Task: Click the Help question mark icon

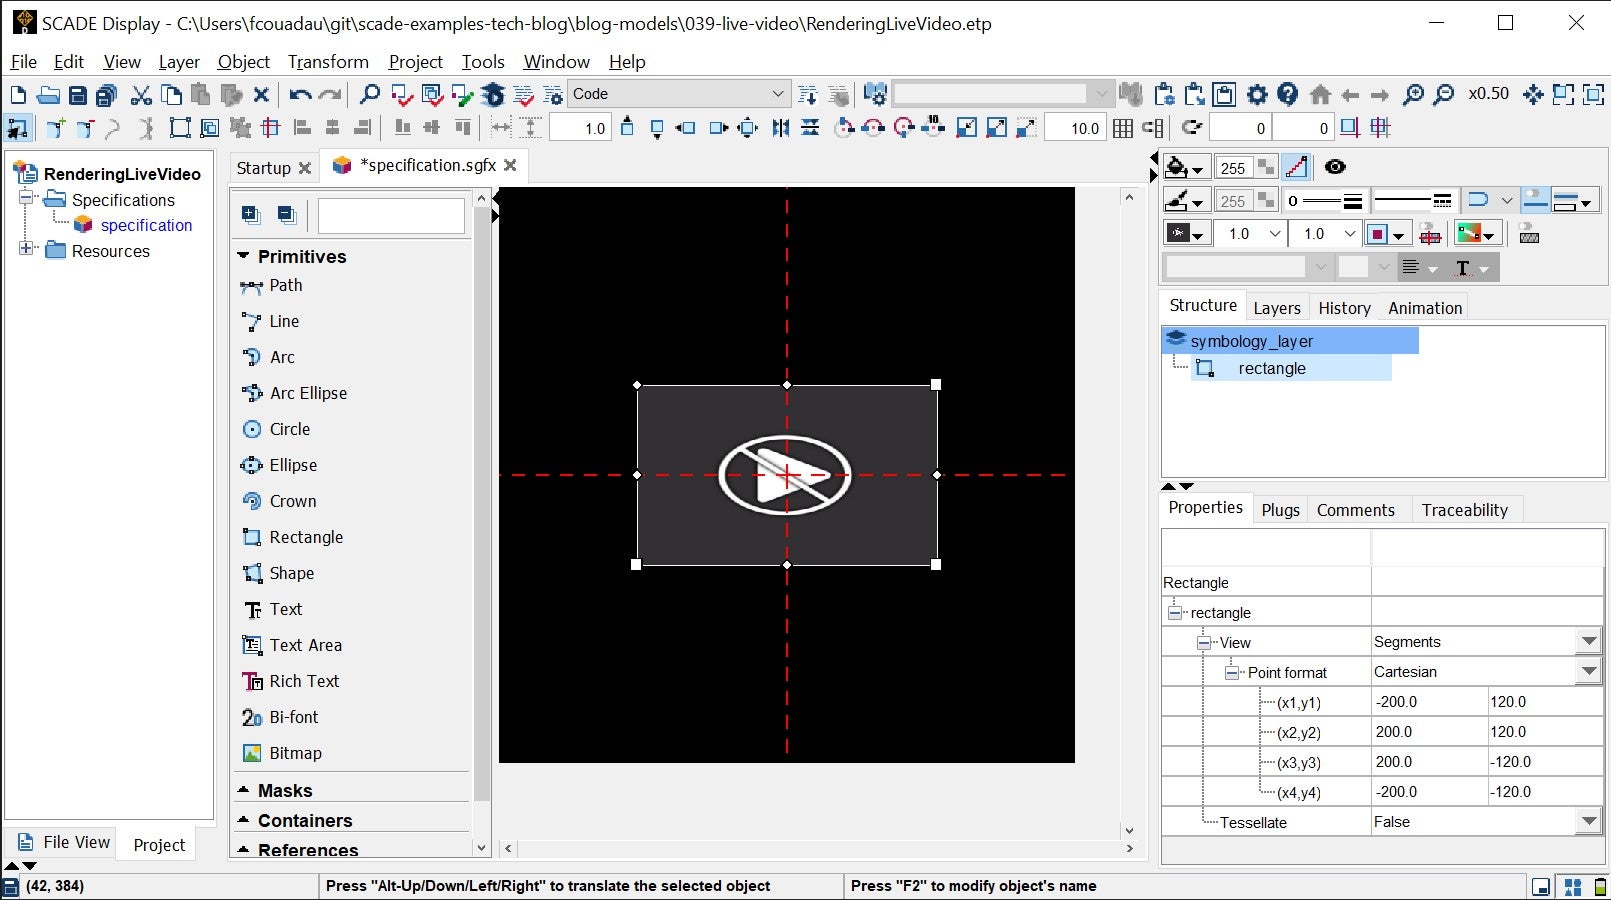Action: 1288,95
